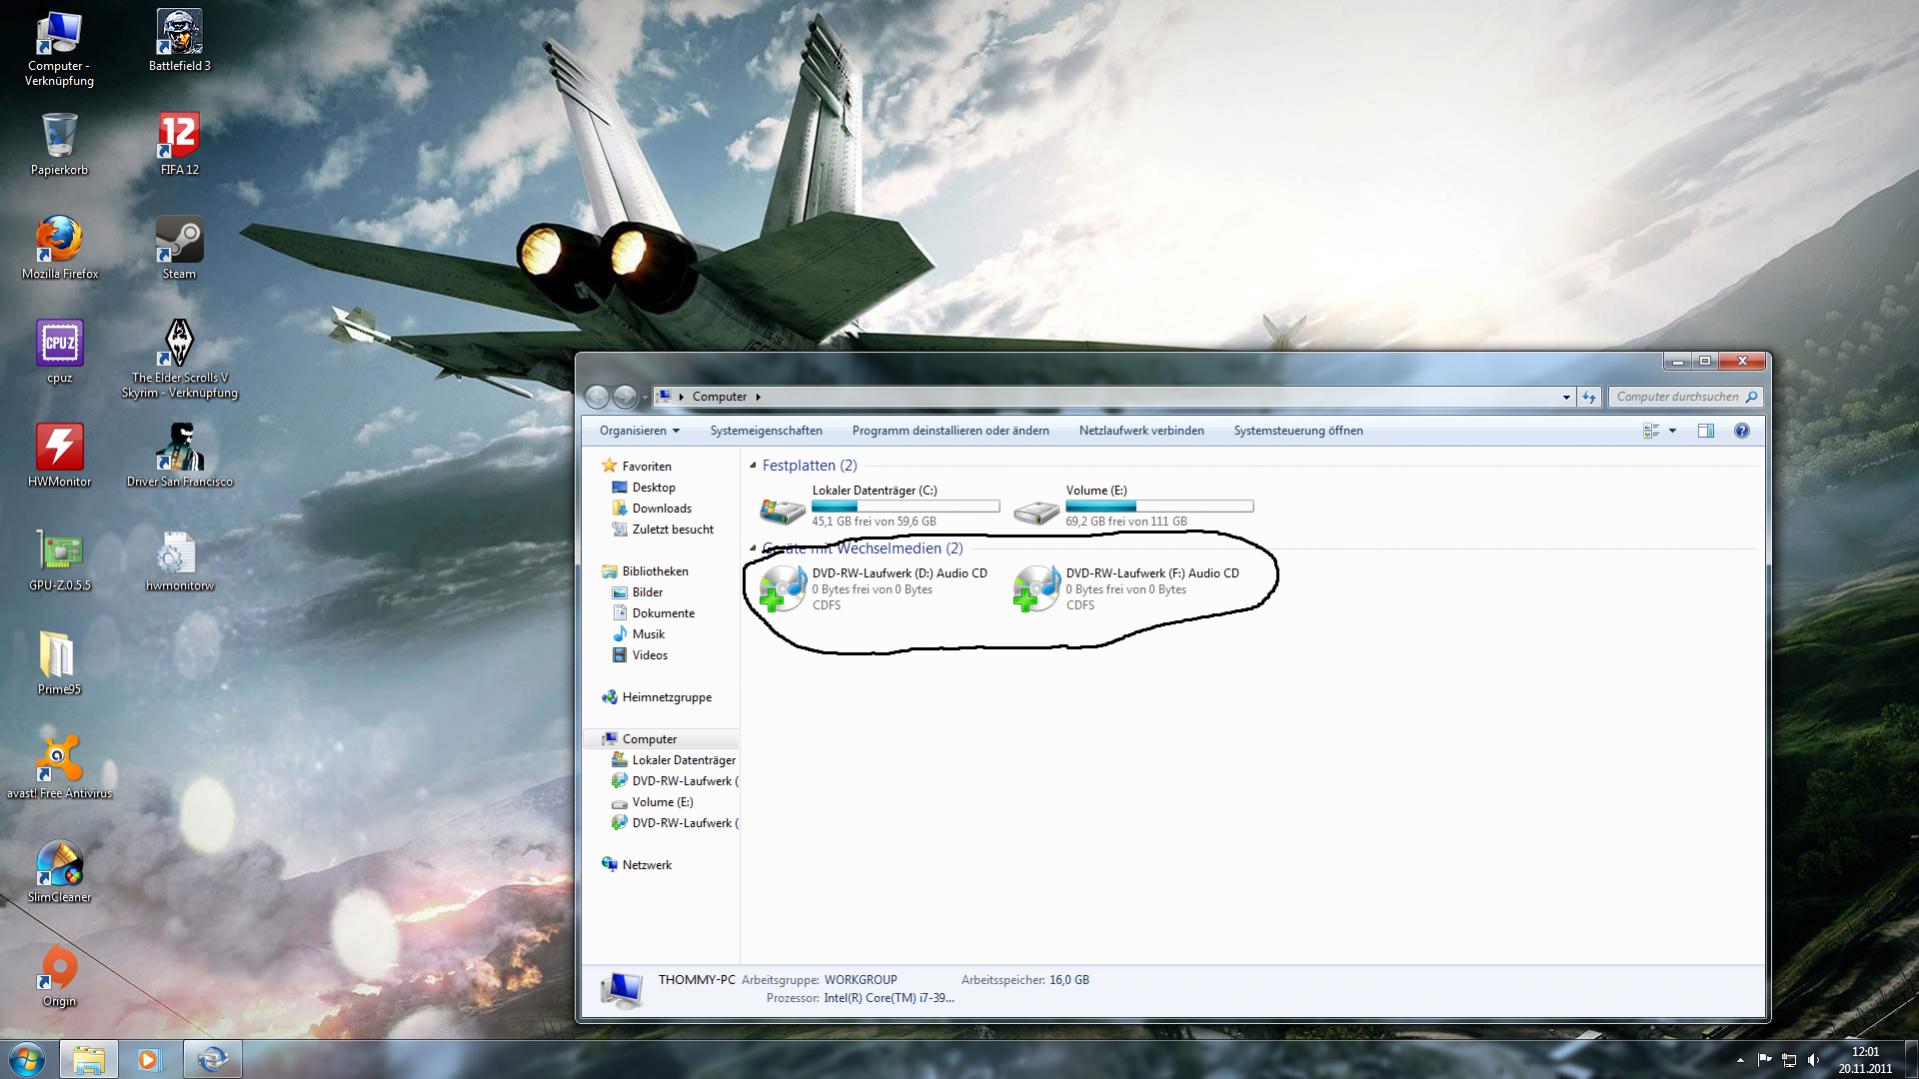
Task: Click Programm deinstallieren oder ändern
Action: pyautogui.click(x=950, y=431)
